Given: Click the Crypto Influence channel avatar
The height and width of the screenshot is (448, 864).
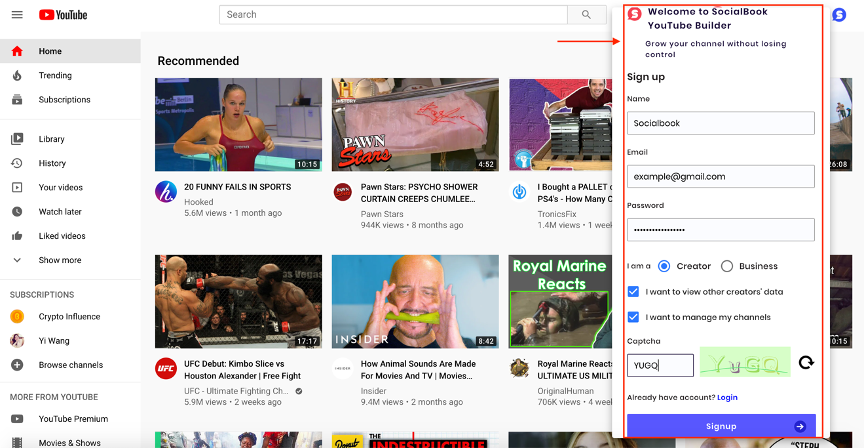Looking at the screenshot, I should (x=17, y=316).
